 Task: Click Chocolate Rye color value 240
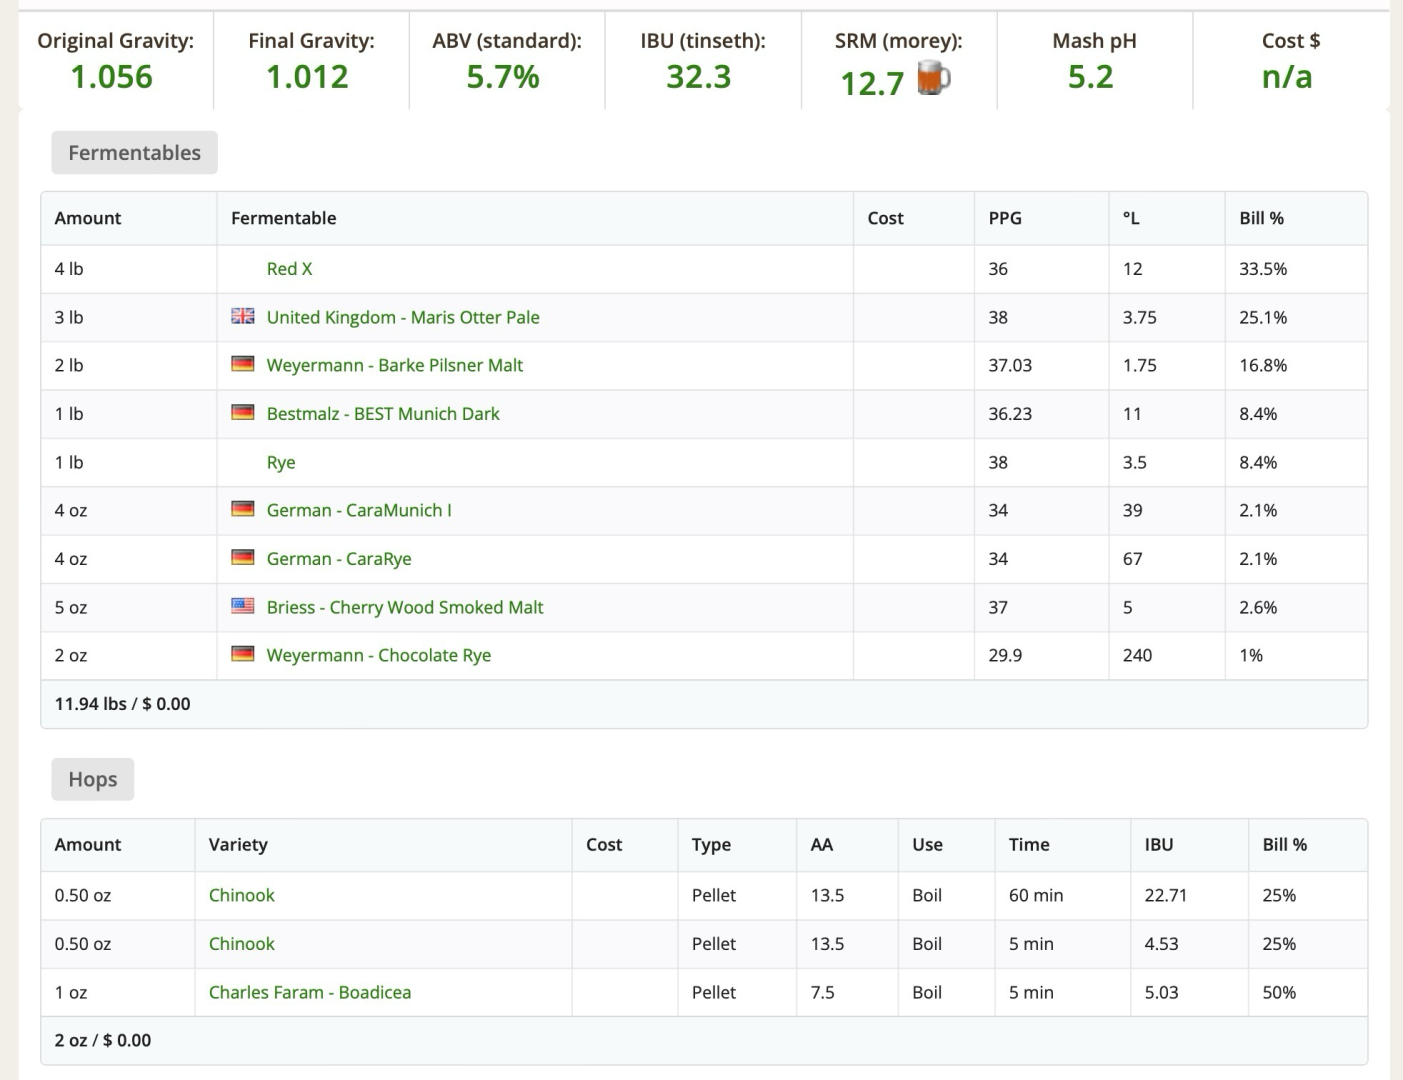coord(1137,655)
